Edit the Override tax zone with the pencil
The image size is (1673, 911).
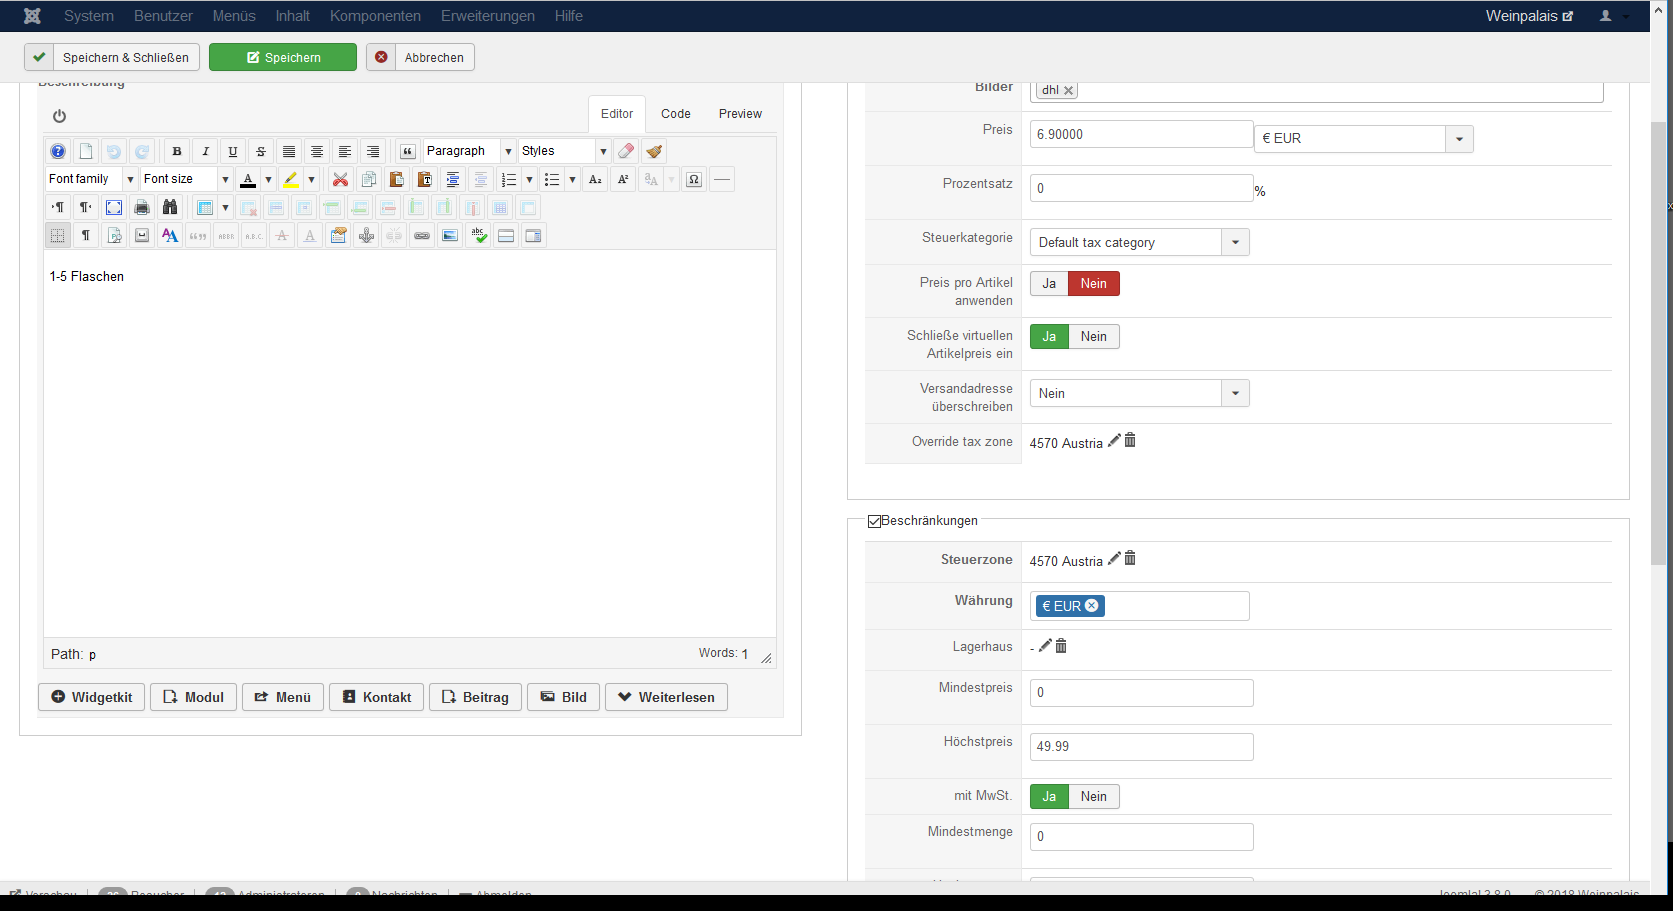(x=1114, y=441)
